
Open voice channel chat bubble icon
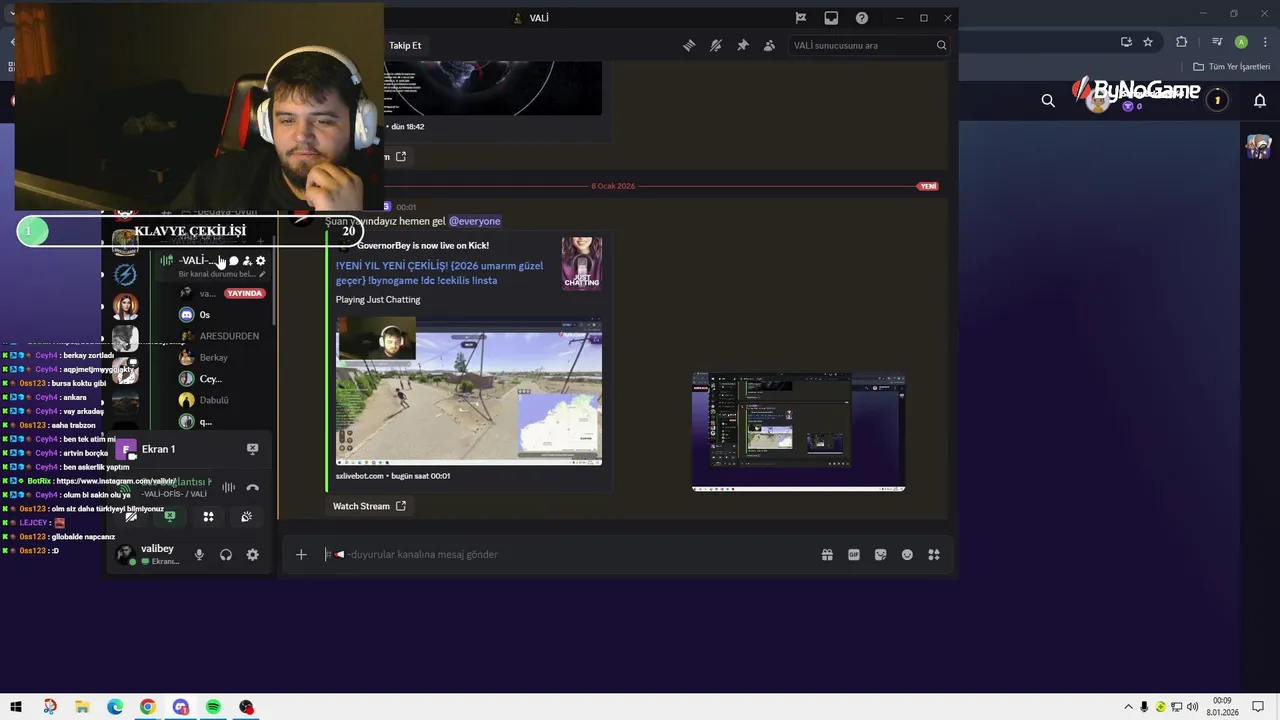234,261
